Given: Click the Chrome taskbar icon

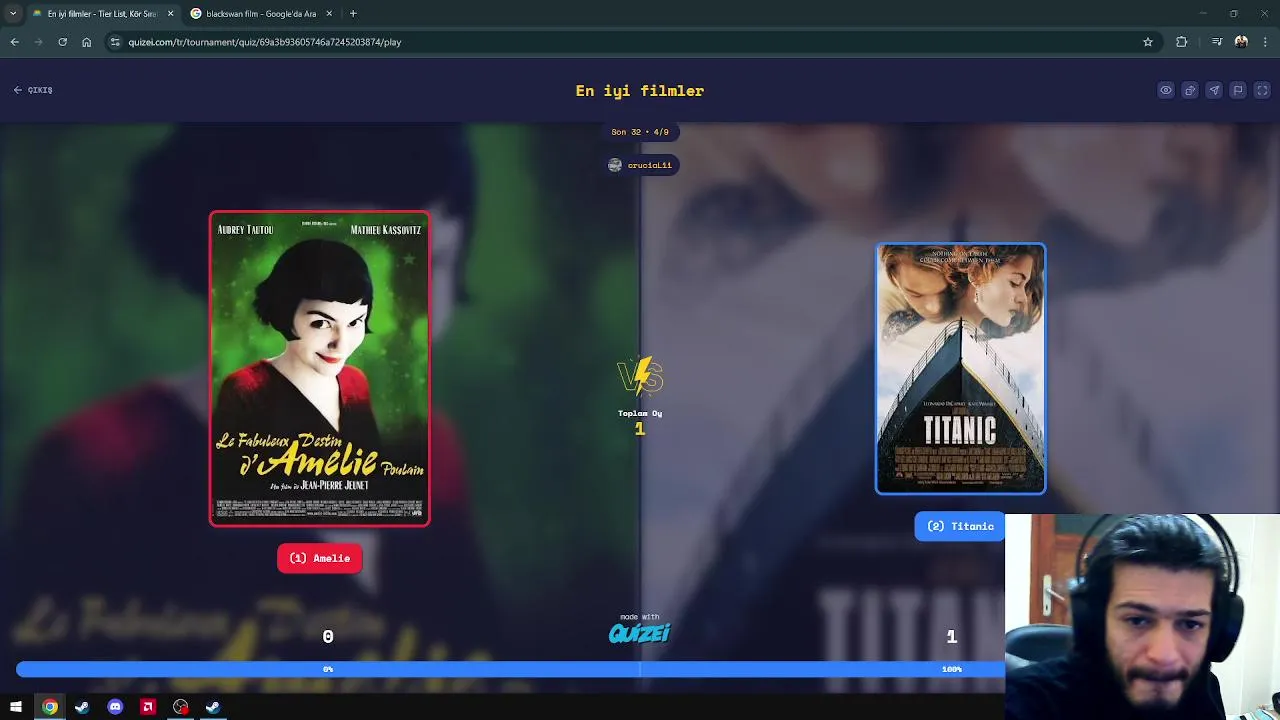Looking at the screenshot, I should click(x=49, y=707).
